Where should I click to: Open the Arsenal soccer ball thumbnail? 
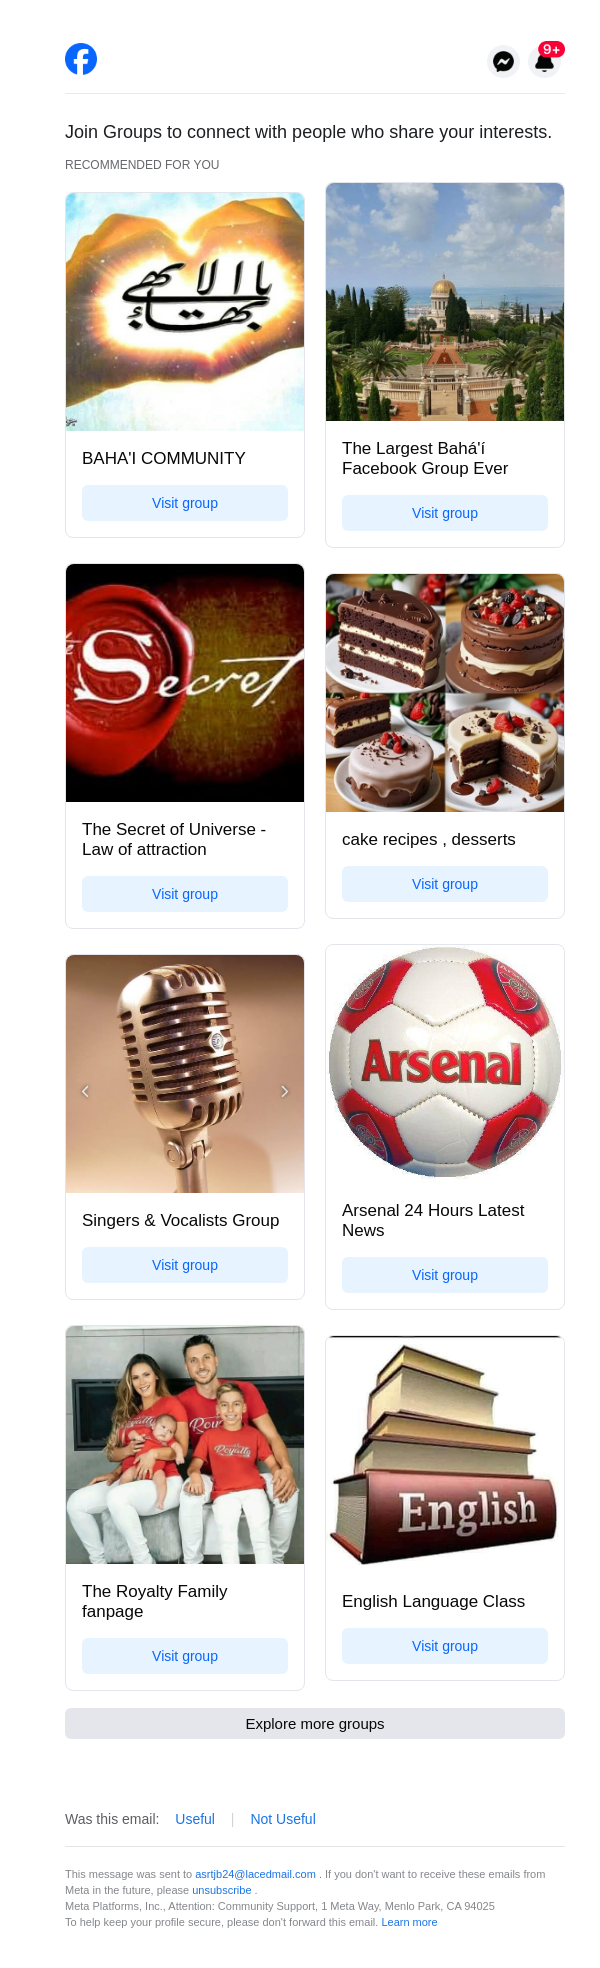(x=445, y=1064)
